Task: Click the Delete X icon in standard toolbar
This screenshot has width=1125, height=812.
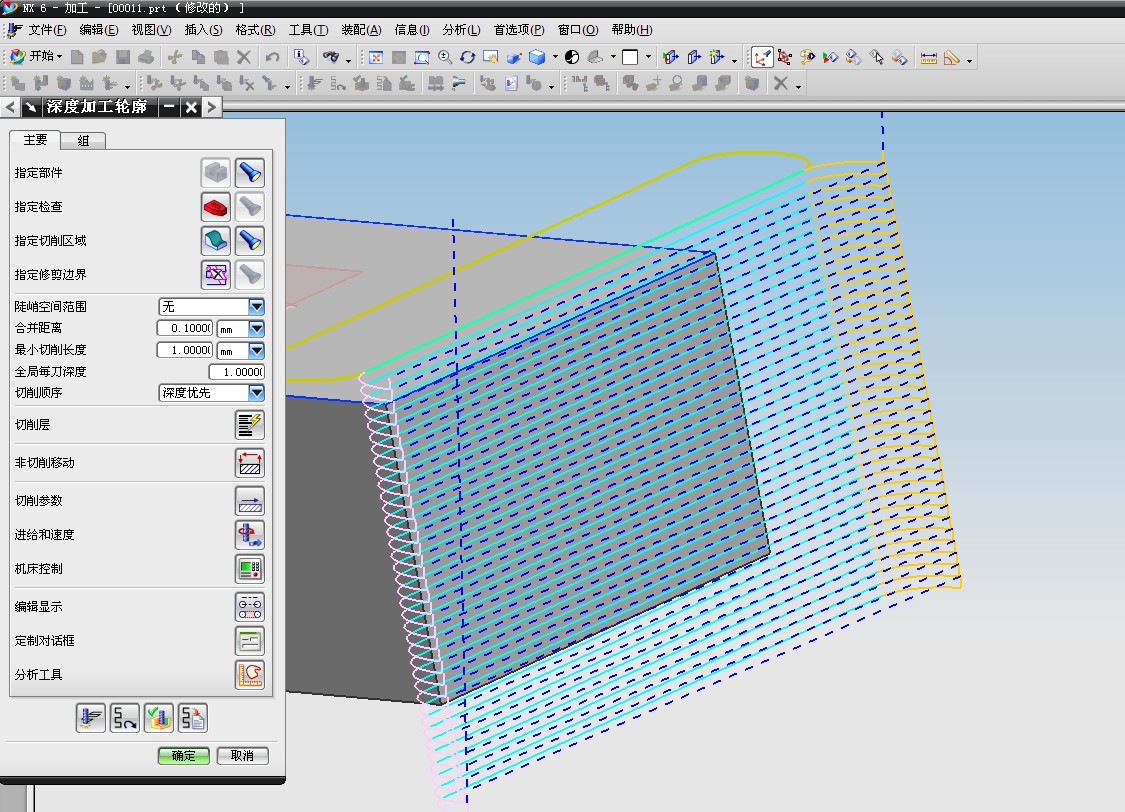Action: click(244, 57)
